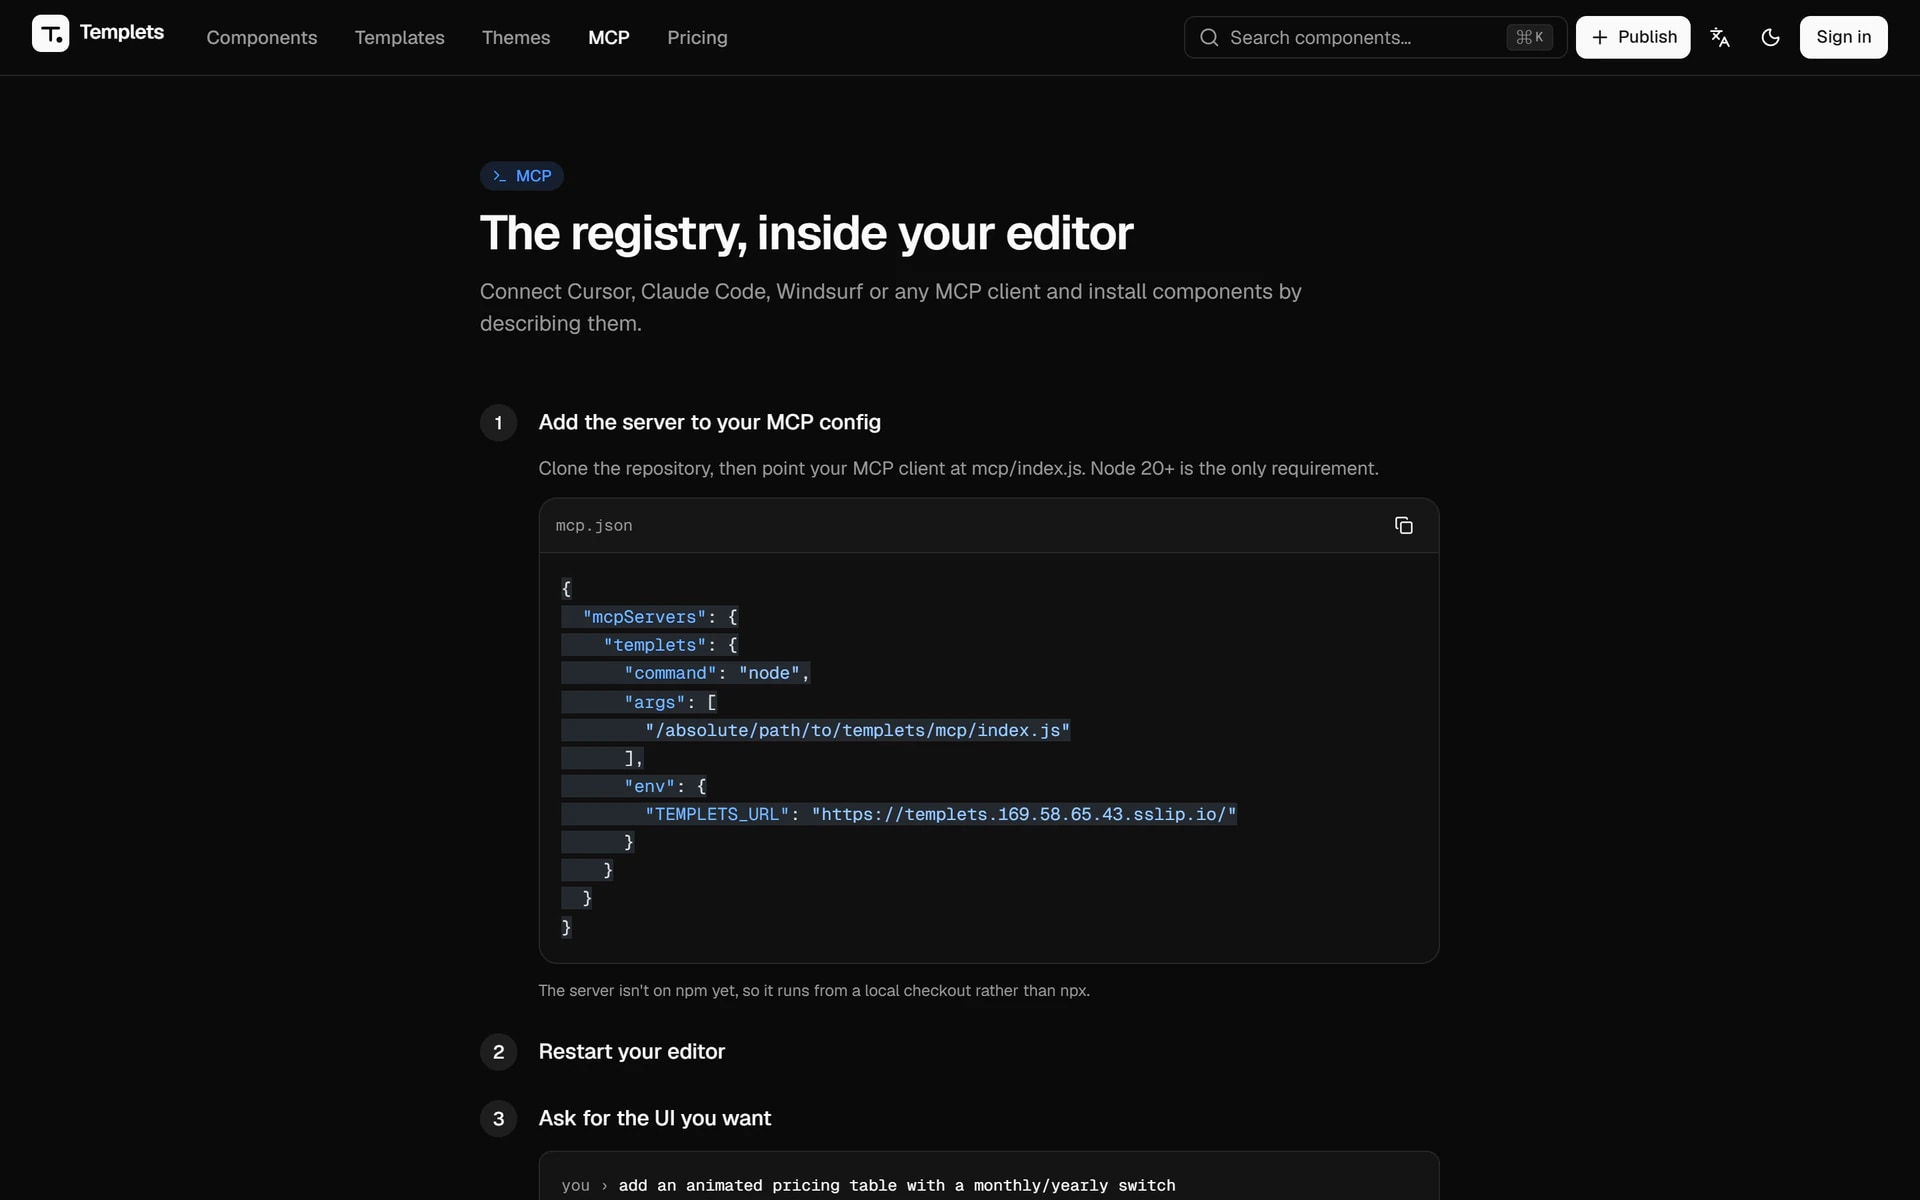Click the MCP terminal badge
The image size is (1920, 1200).
[x=522, y=176]
